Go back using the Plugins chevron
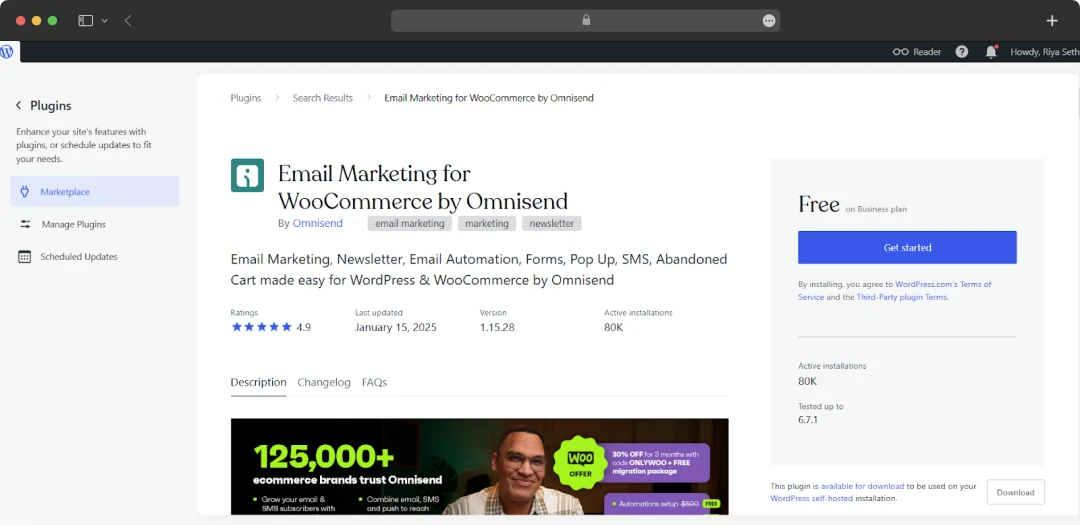Viewport: 1080px width, 525px height. click(19, 105)
